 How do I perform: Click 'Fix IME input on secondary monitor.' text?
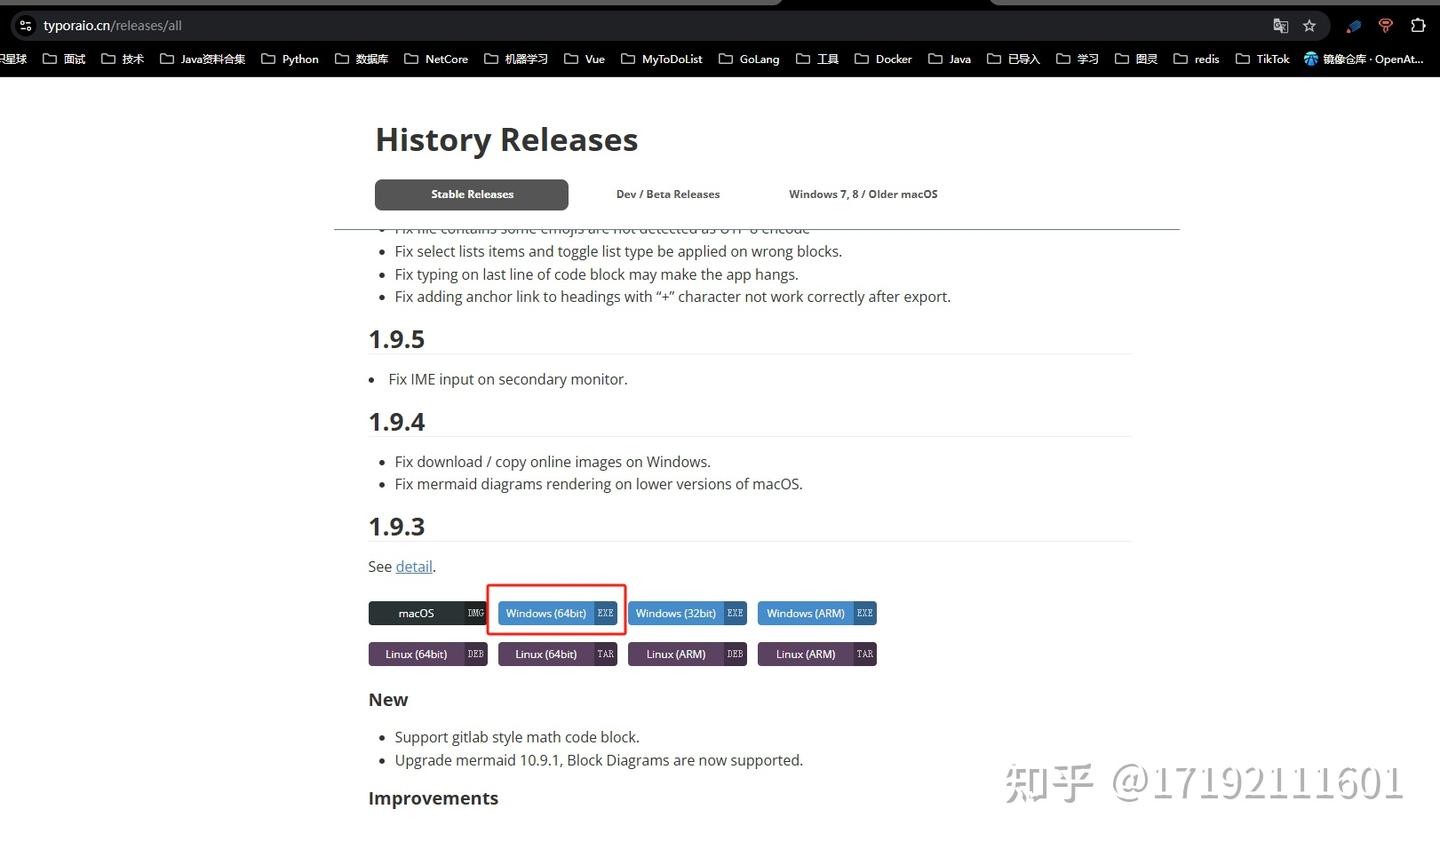pyautogui.click(x=508, y=379)
